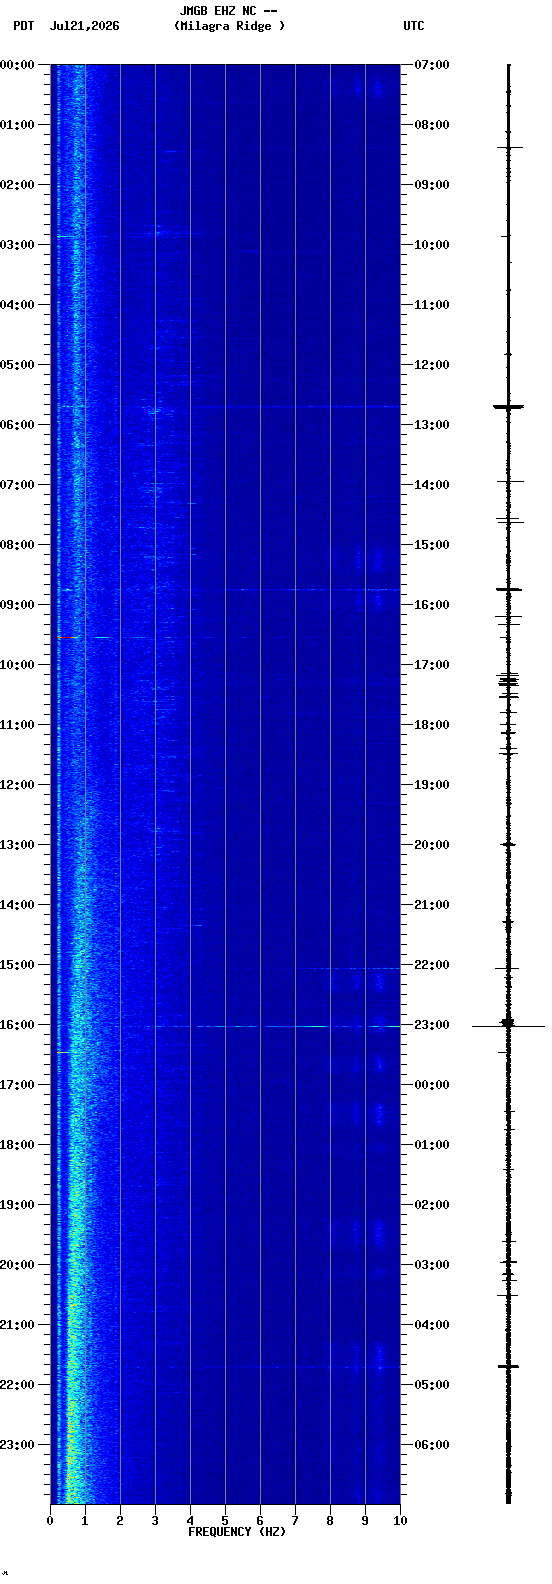Click the frequency axis label '8'
Screen dimensions: 552x1584
[330, 1521]
